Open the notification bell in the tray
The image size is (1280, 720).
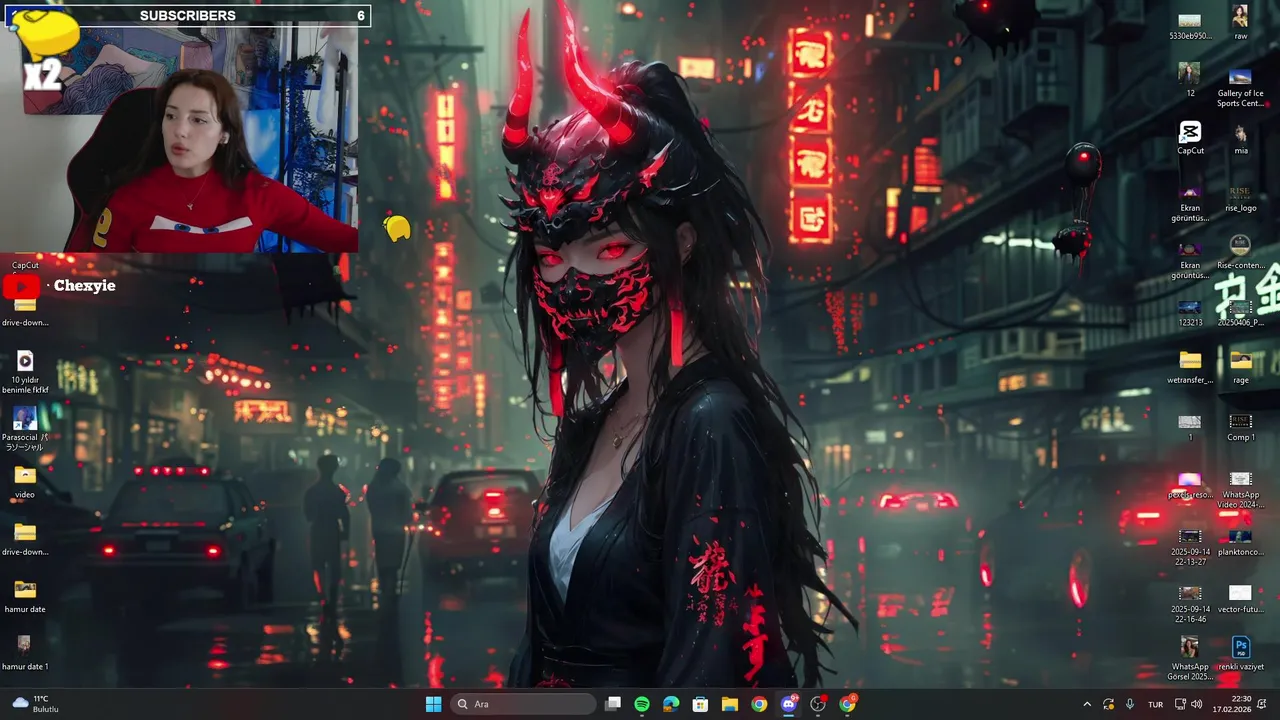pyautogui.click(x=1263, y=704)
